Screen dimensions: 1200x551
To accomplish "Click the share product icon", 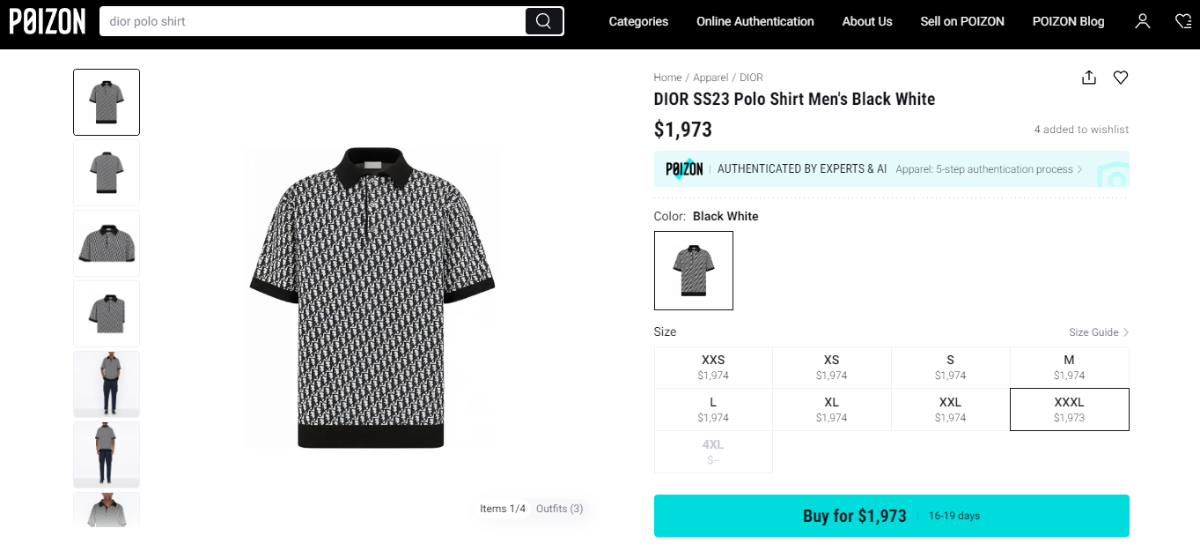I will click(1089, 77).
